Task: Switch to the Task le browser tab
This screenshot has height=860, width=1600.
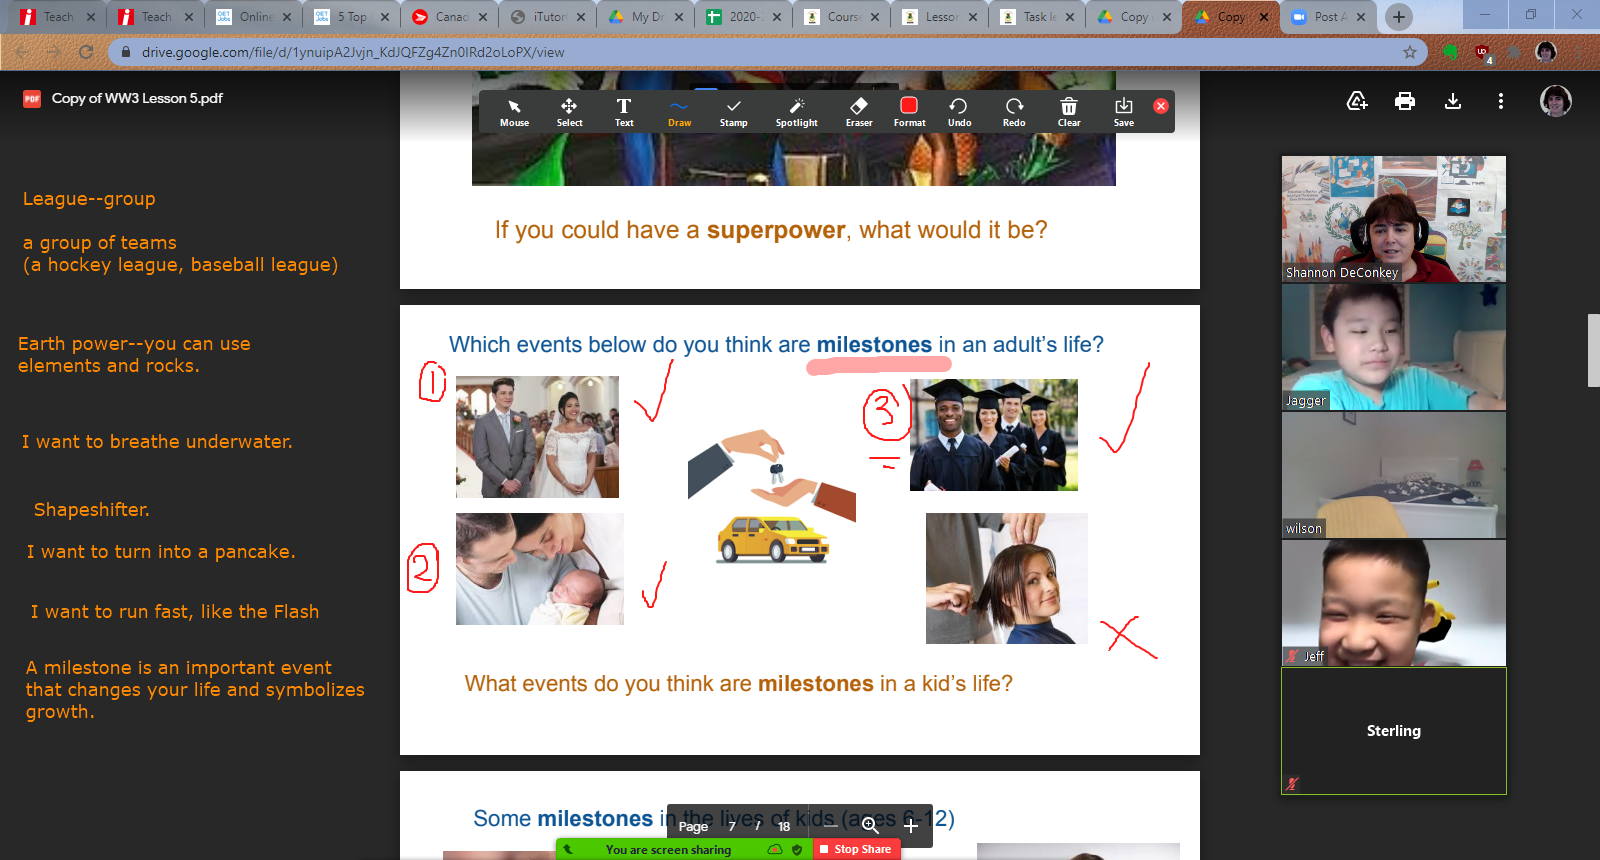Action: (1038, 17)
